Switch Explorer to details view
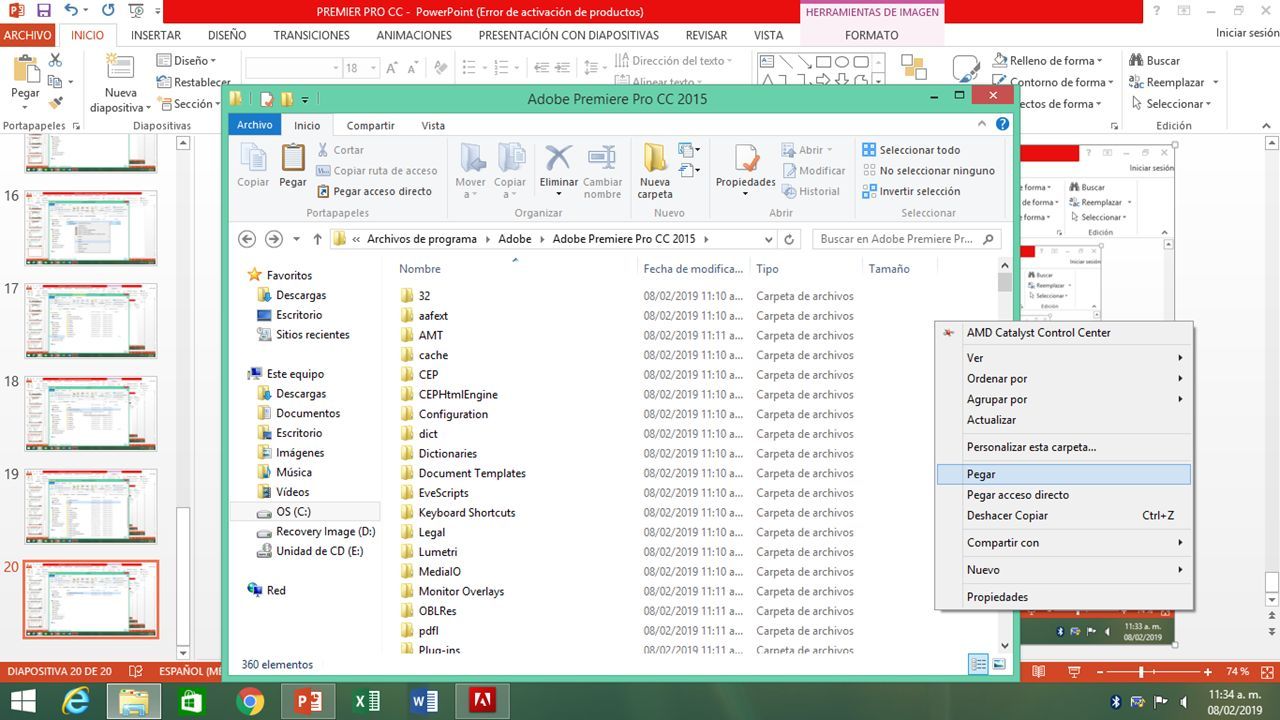Viewport: 1280px width, 720px height. click(979, 665)
